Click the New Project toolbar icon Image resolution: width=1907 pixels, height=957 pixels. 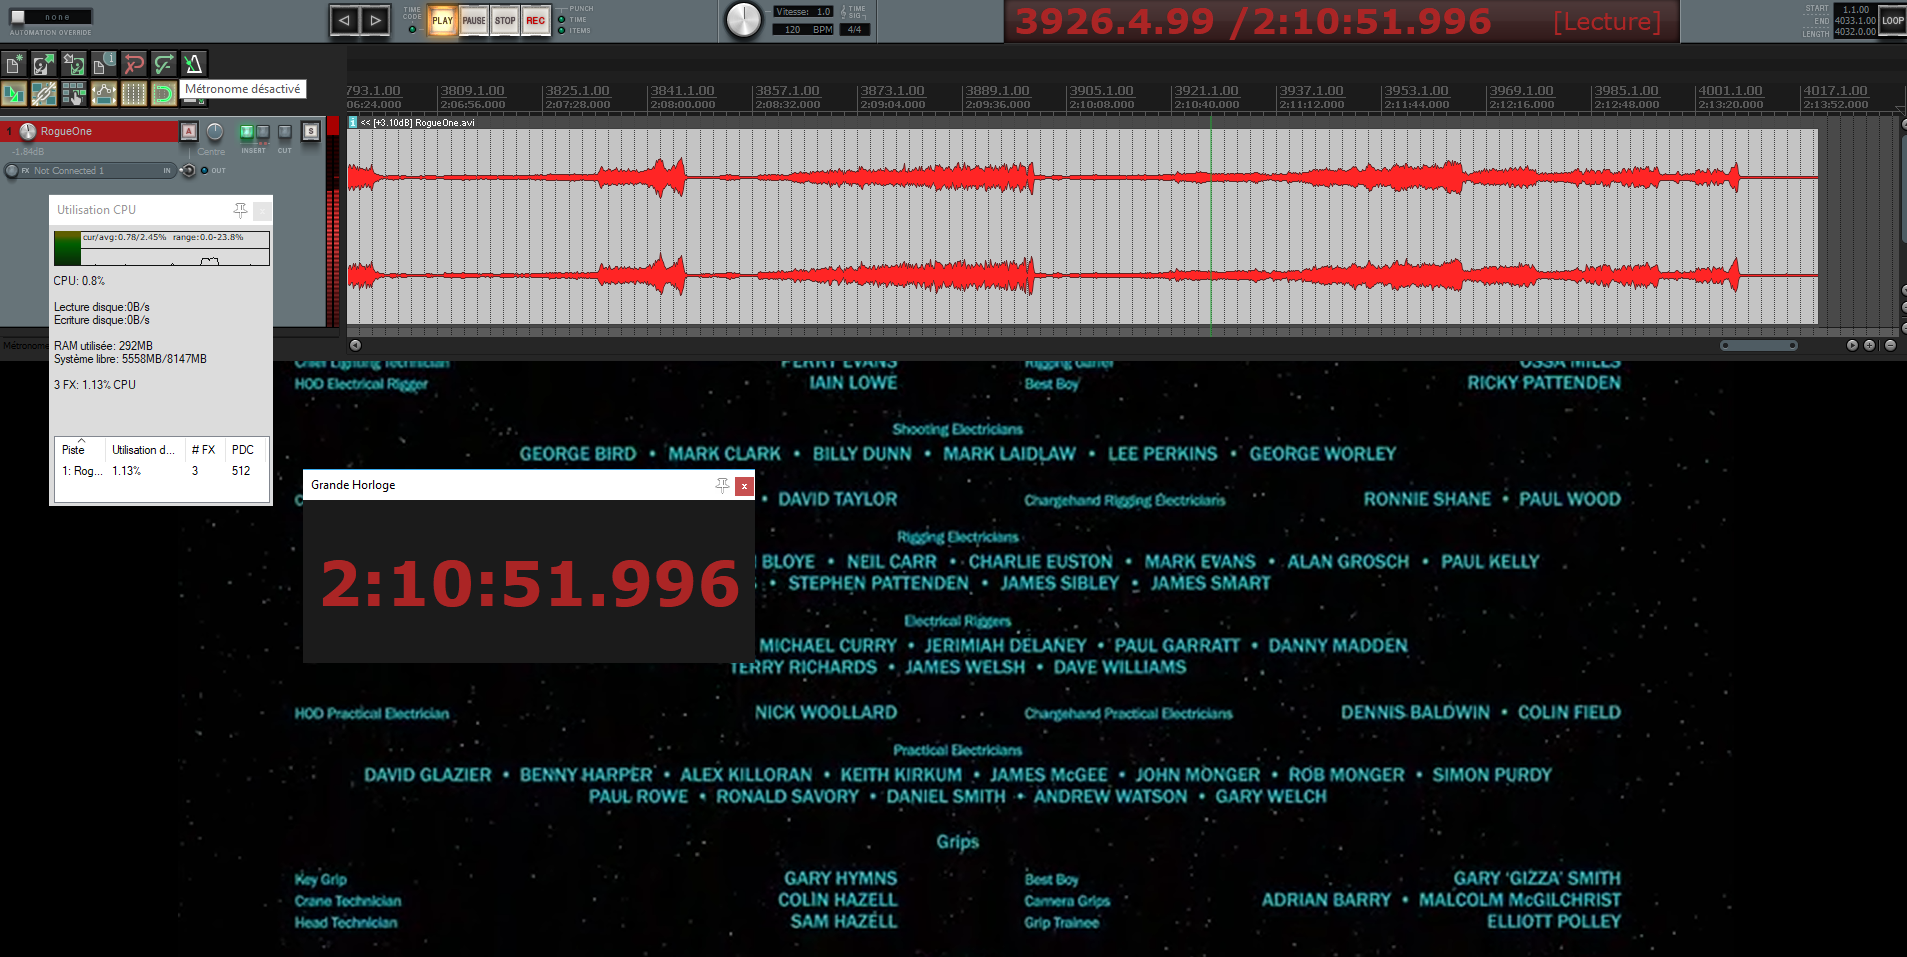14,65
